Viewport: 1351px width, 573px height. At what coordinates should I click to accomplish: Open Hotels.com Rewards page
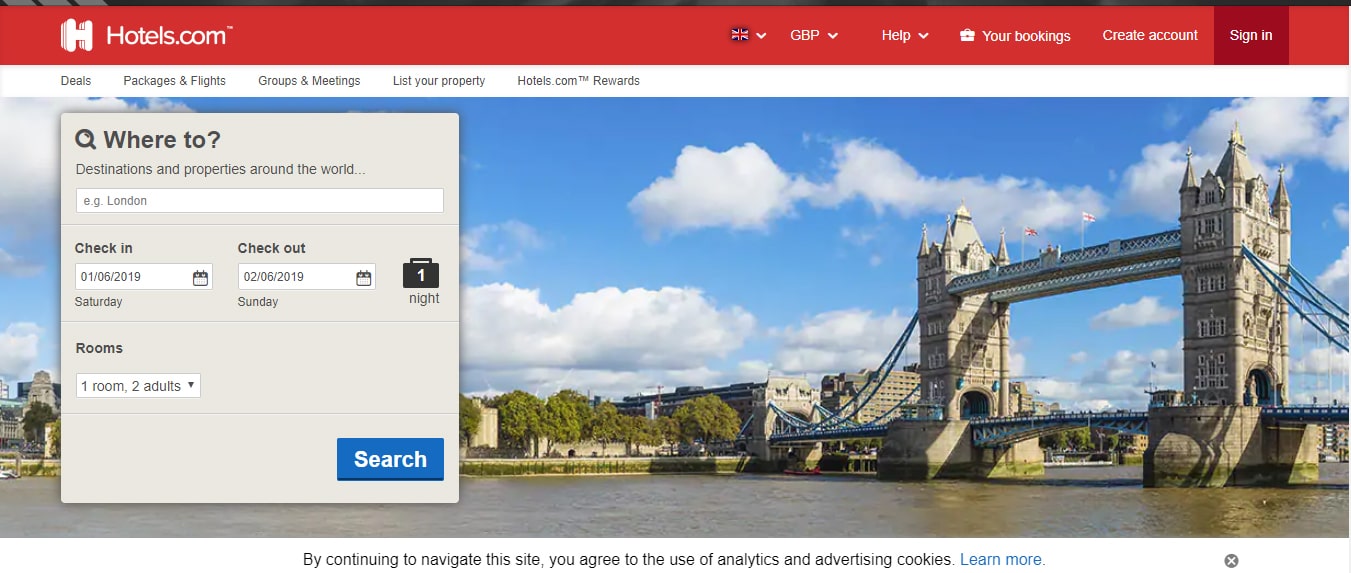578,81
